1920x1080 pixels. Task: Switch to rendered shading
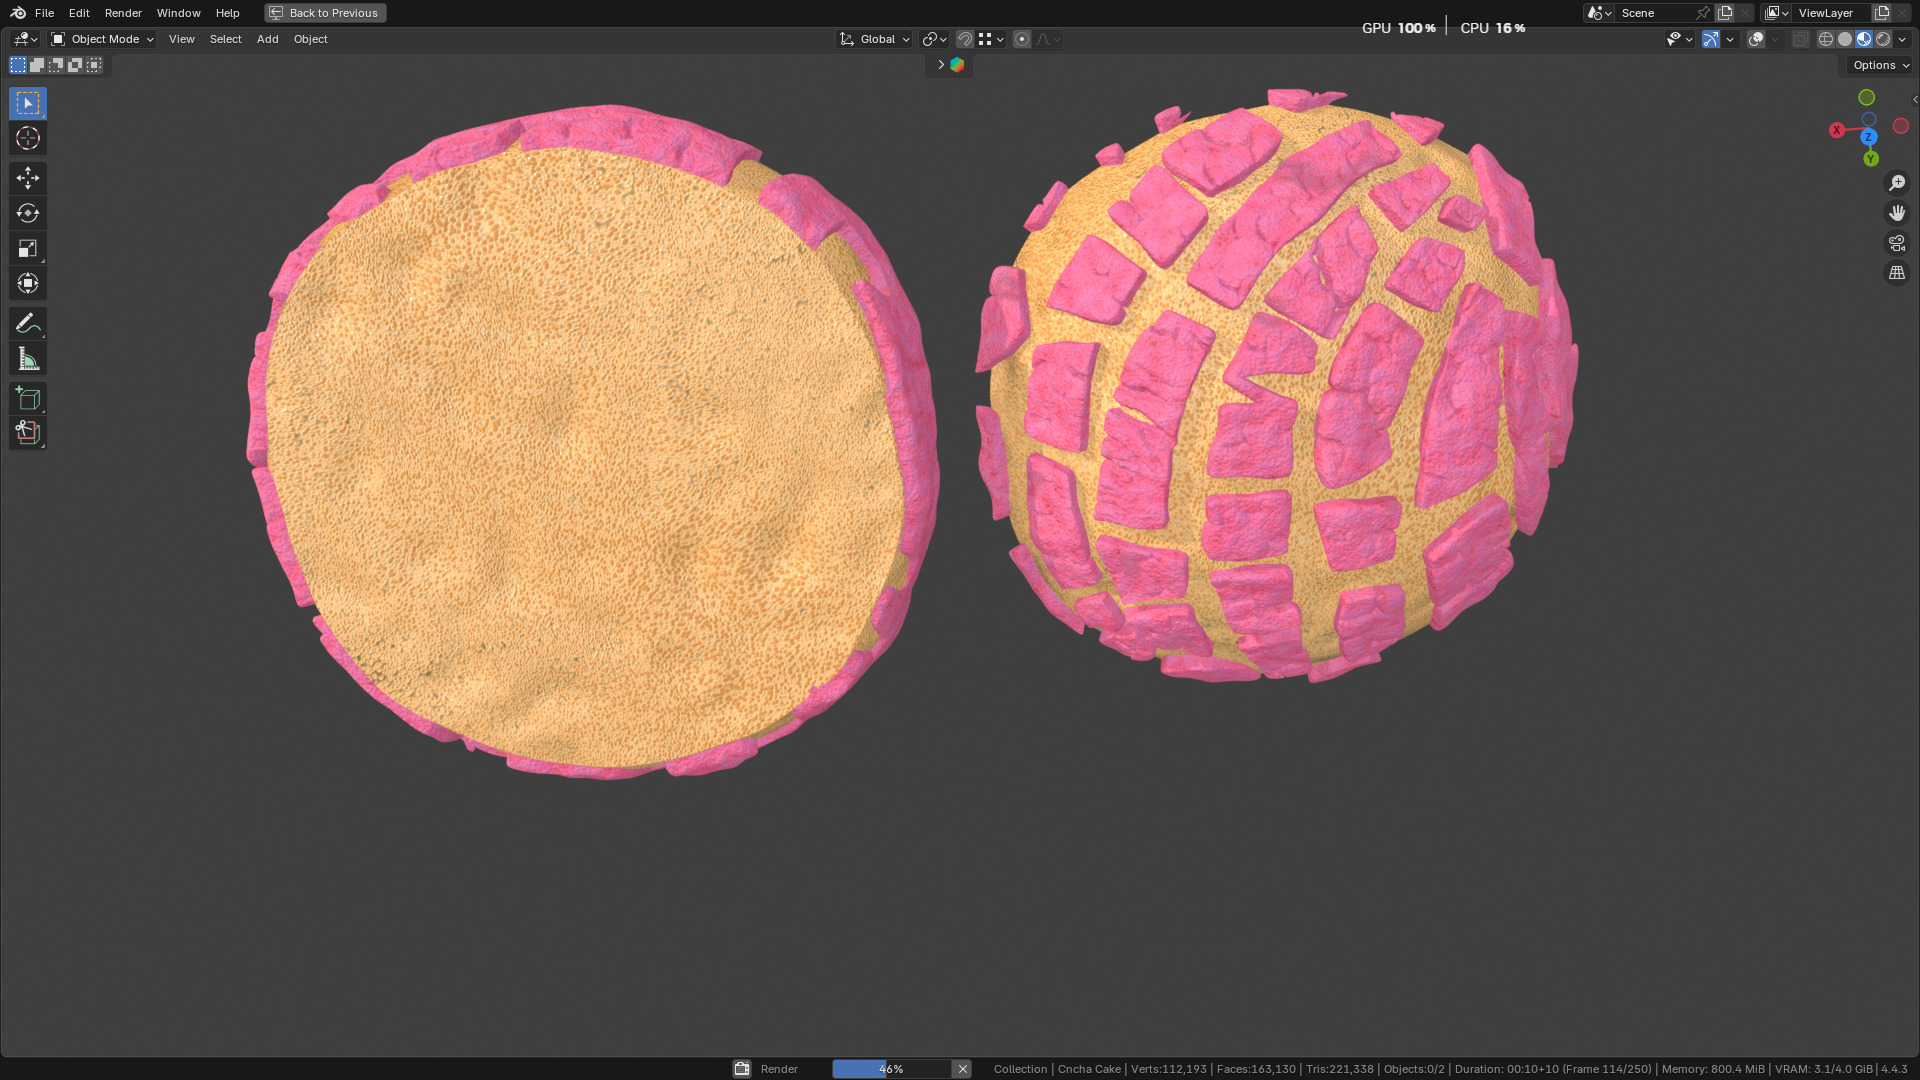[x=1883, y=39]
